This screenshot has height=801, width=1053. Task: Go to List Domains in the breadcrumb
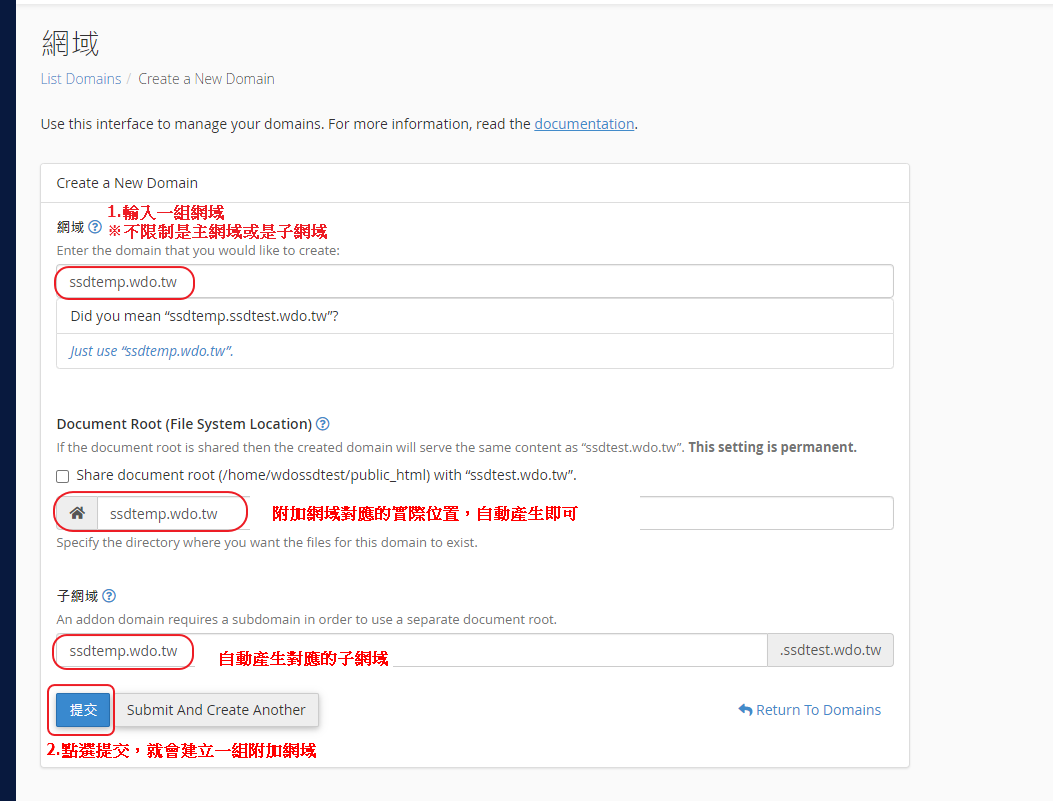pyautogui.click(x=81, y=79)
